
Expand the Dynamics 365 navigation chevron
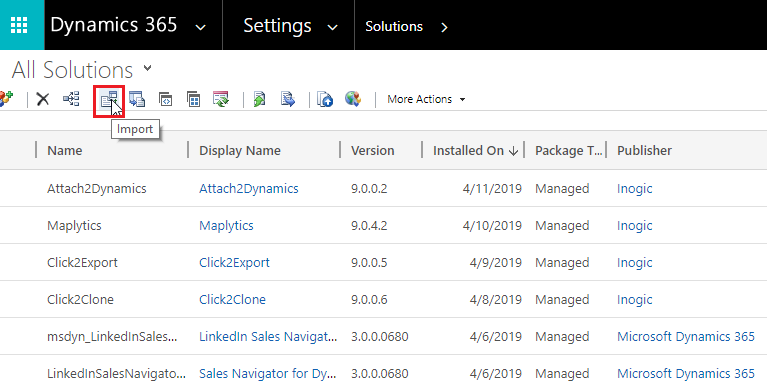click(x=201, y=27)
